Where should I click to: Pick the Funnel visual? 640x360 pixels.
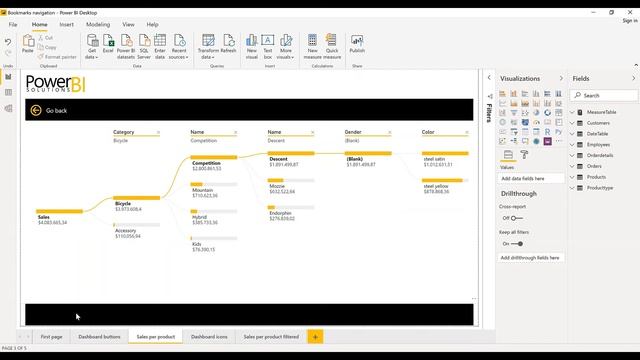(x=514, y=113)
